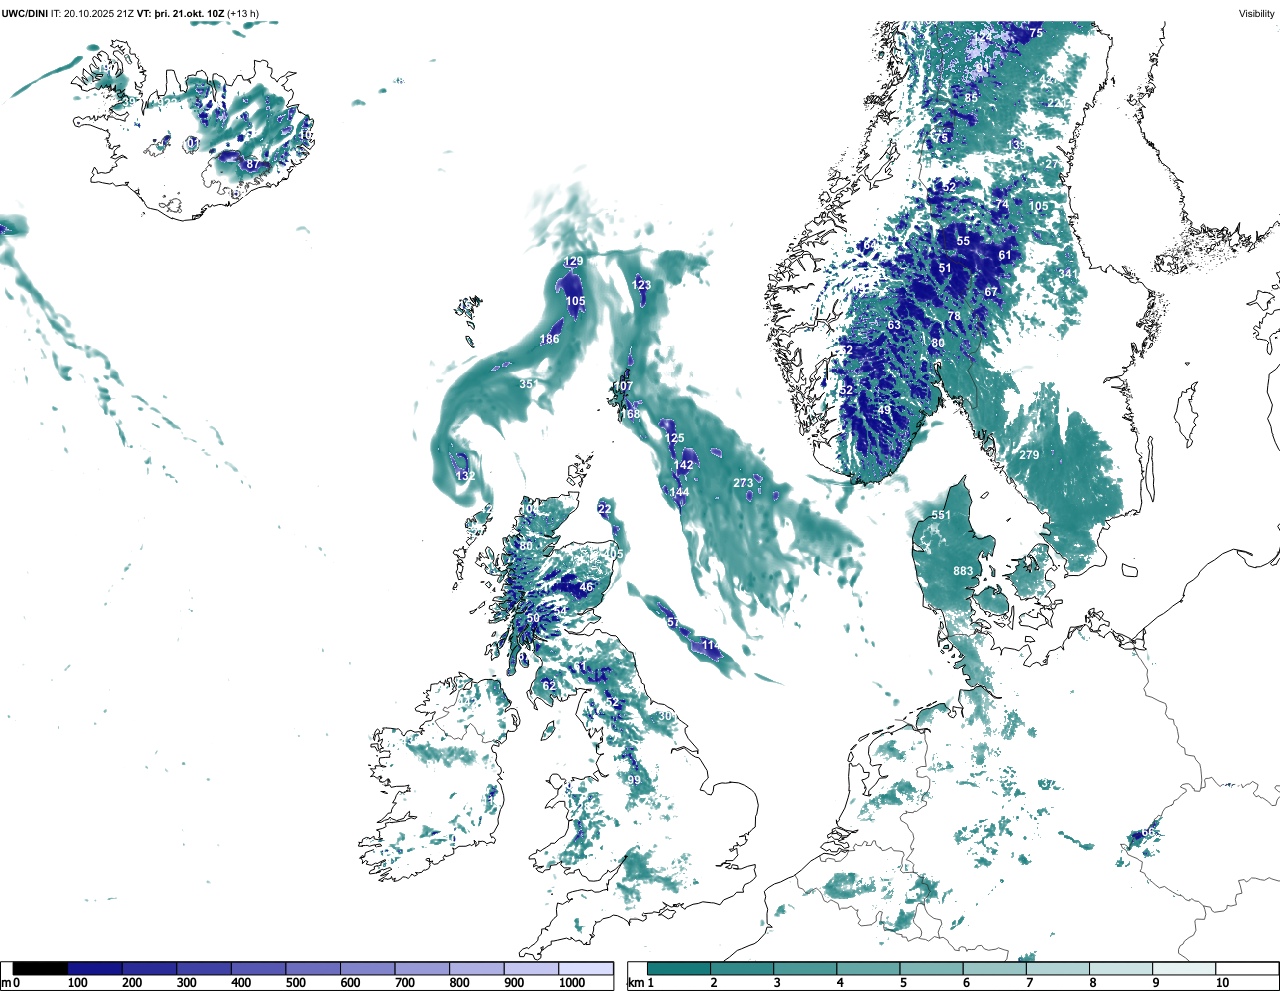Screen dimensions: 1280x991
Task: Click the 78 value over Norway
Action: 954,316
